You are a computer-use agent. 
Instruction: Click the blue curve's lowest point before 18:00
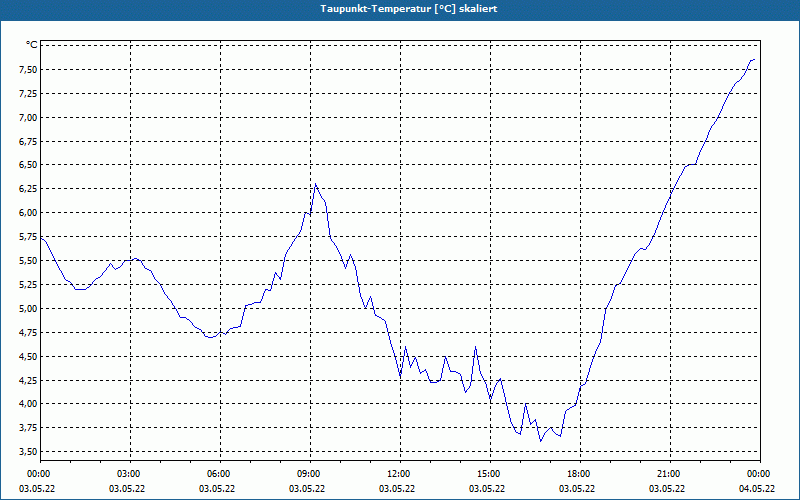coord(541,441)
